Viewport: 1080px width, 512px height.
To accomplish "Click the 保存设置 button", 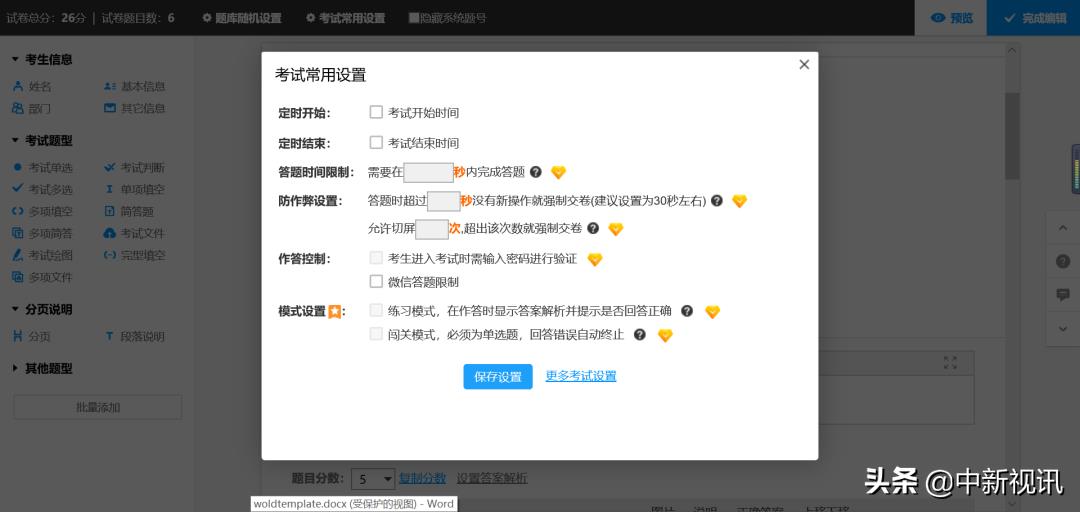I will coord(498,376).
